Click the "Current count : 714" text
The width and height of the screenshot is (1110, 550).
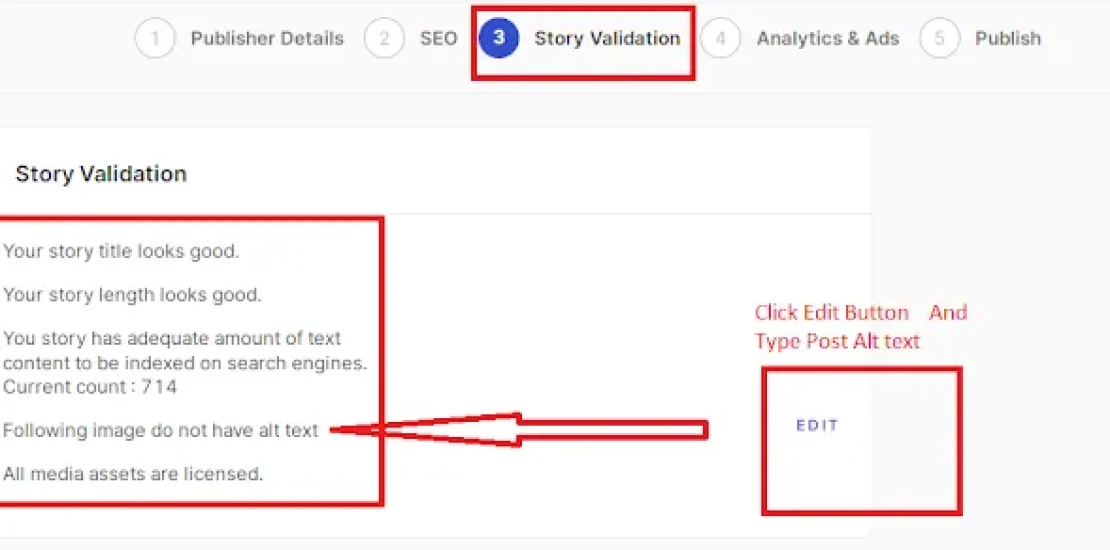(x=90, y=386)
